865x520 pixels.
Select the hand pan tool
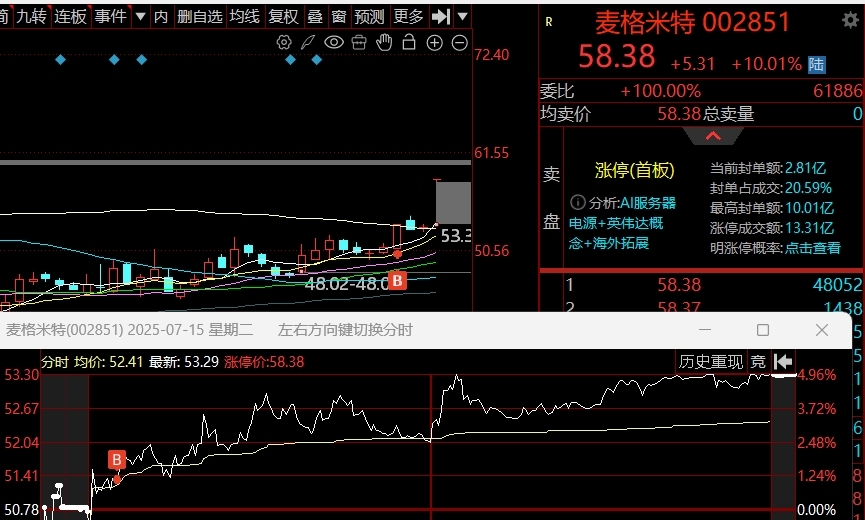(384, 42)
